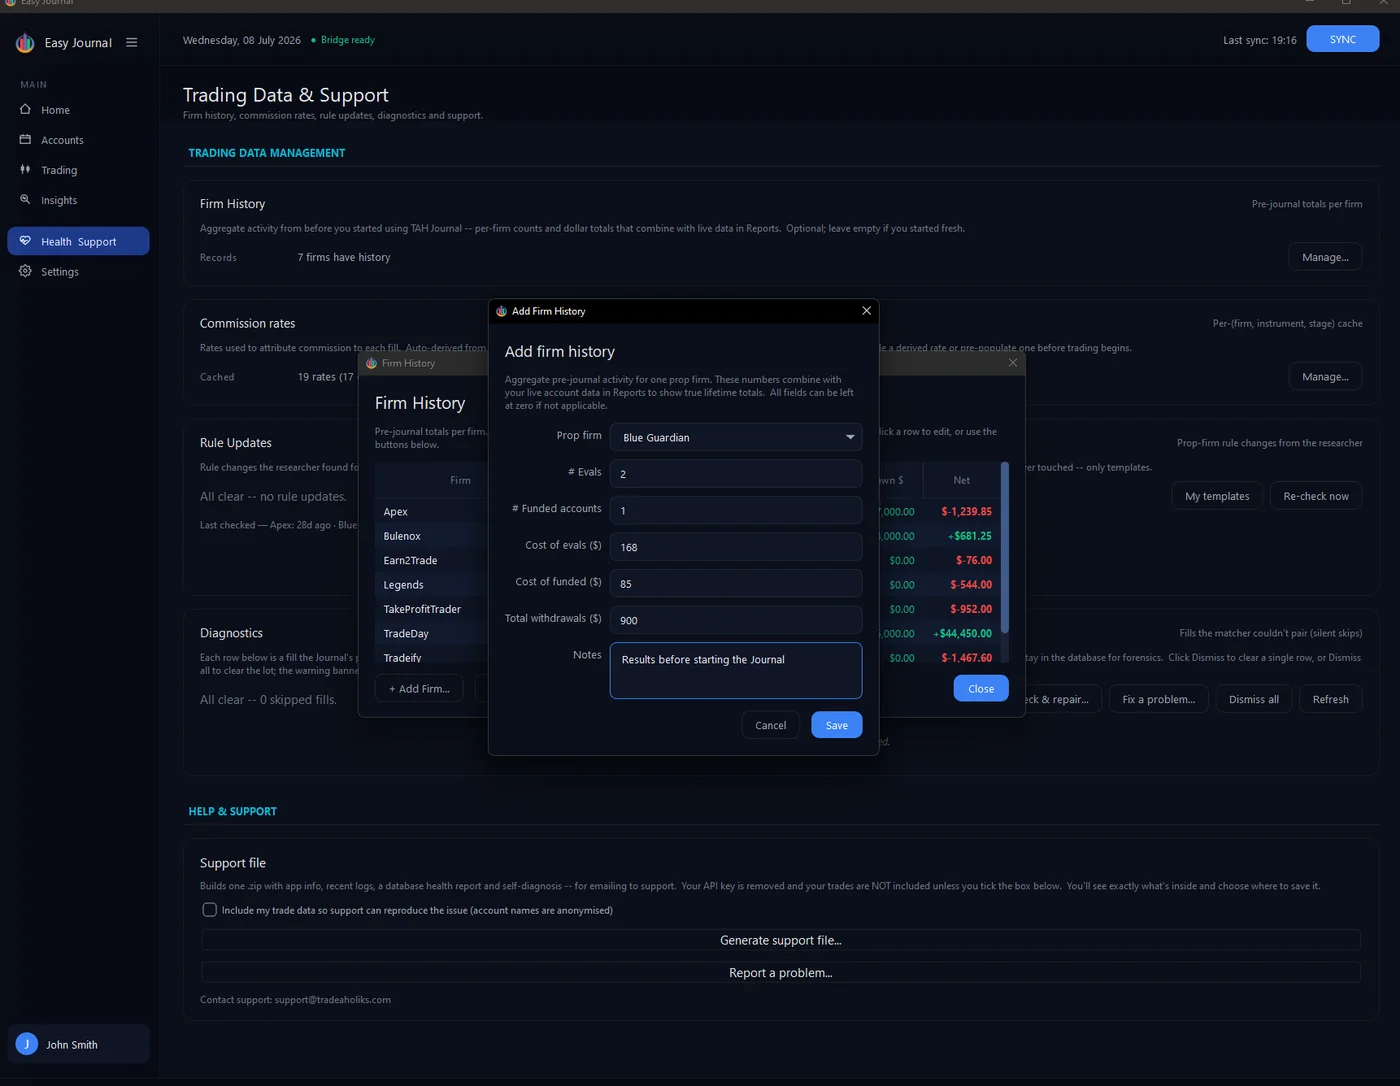Click Report a problem...
Screen dimensions: 1400x1086
[781, 972]
